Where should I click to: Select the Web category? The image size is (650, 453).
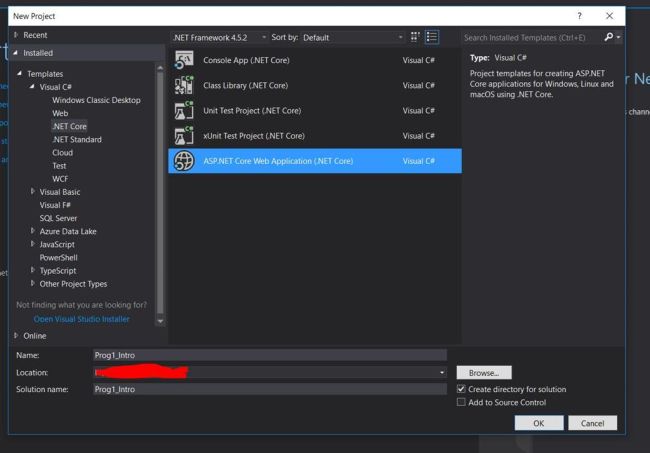60,113
